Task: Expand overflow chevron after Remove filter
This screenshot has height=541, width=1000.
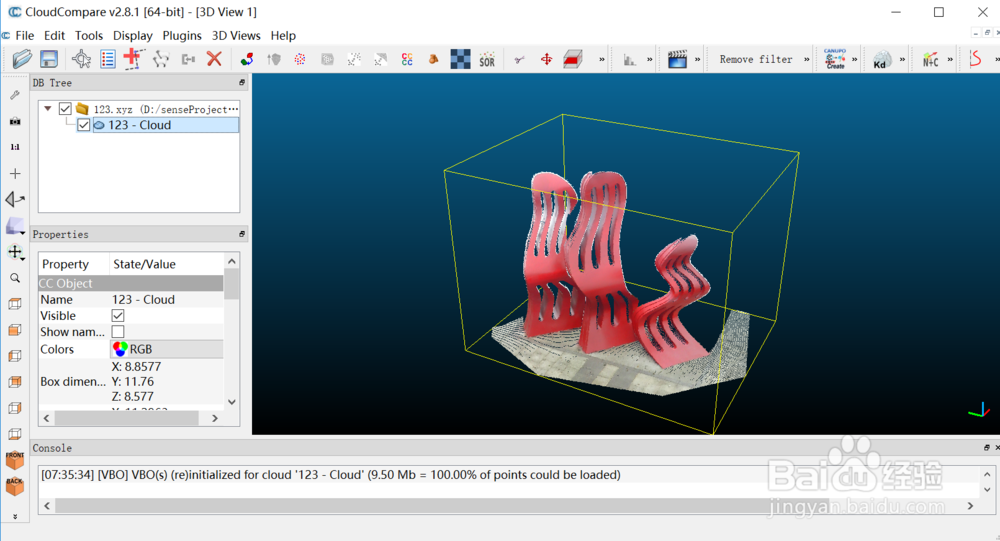Action: click(807, 59)
